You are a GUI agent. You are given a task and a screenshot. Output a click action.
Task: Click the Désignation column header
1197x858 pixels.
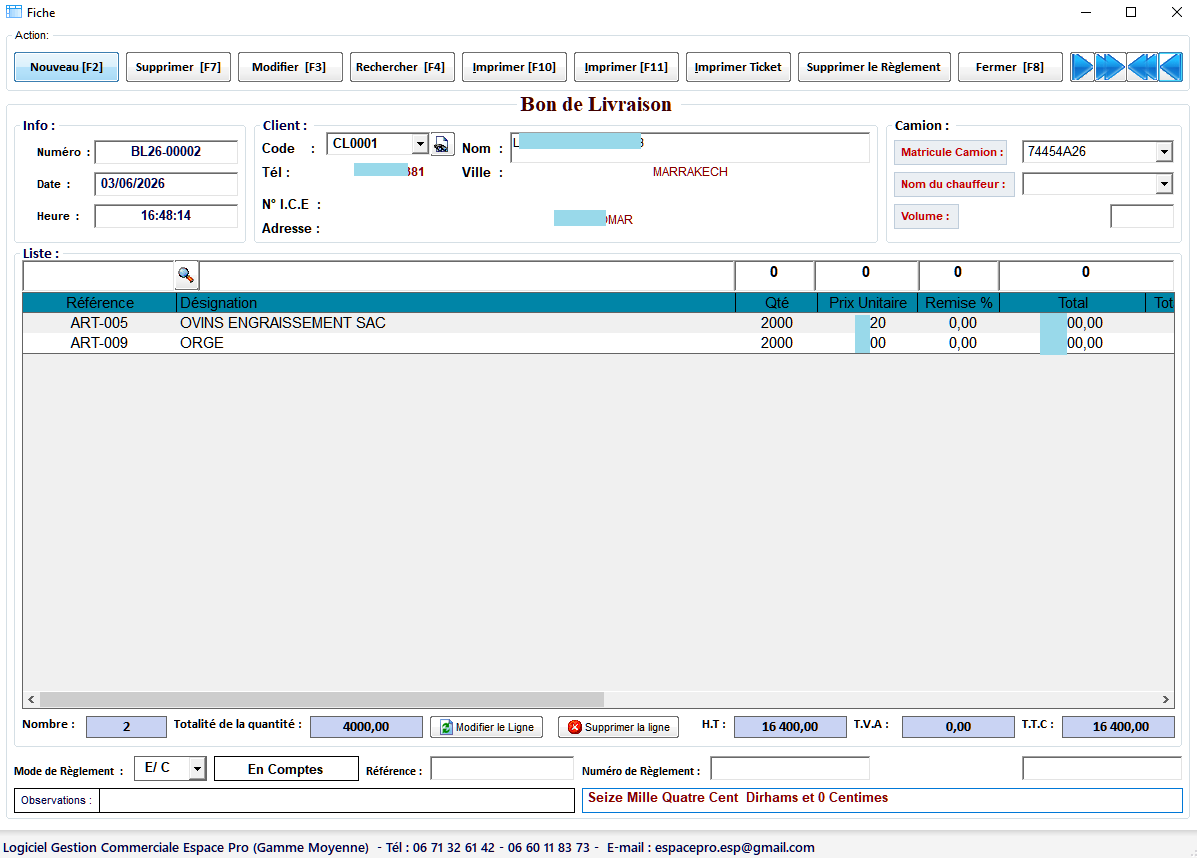pos(456,303)
